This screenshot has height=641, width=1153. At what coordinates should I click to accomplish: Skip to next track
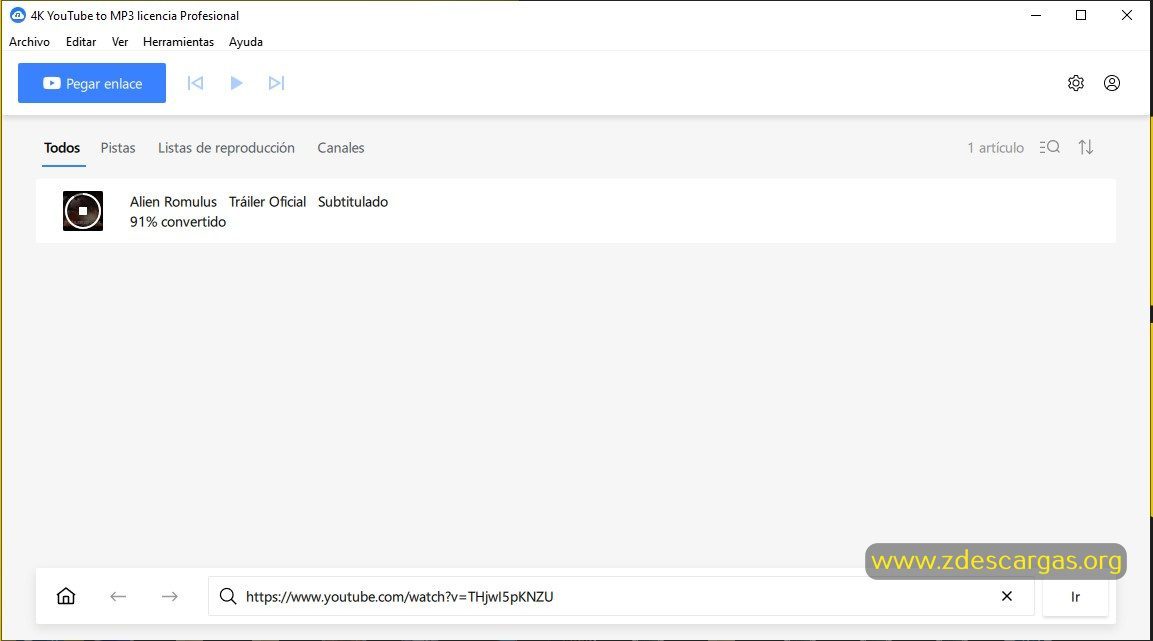(276, 83)
